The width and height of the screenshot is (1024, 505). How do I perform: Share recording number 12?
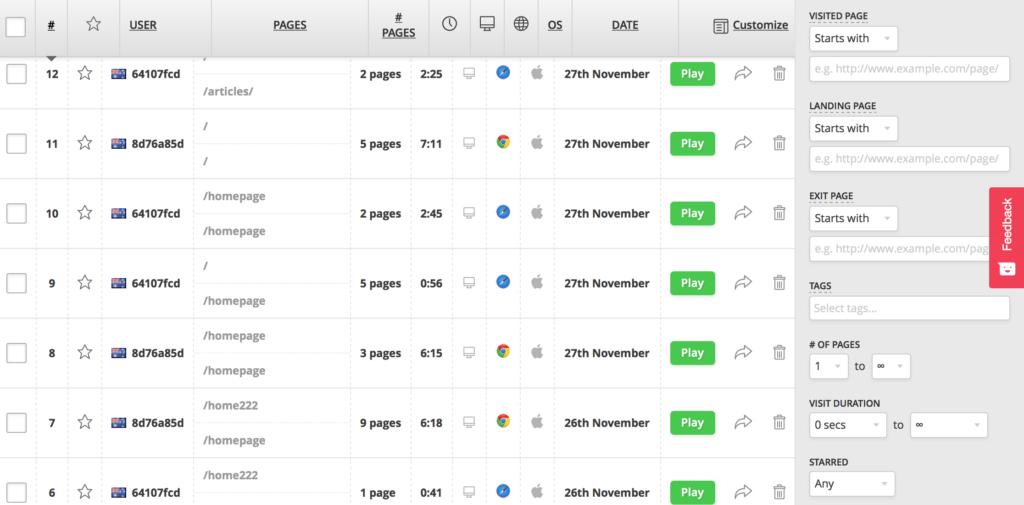click(743, 73)
